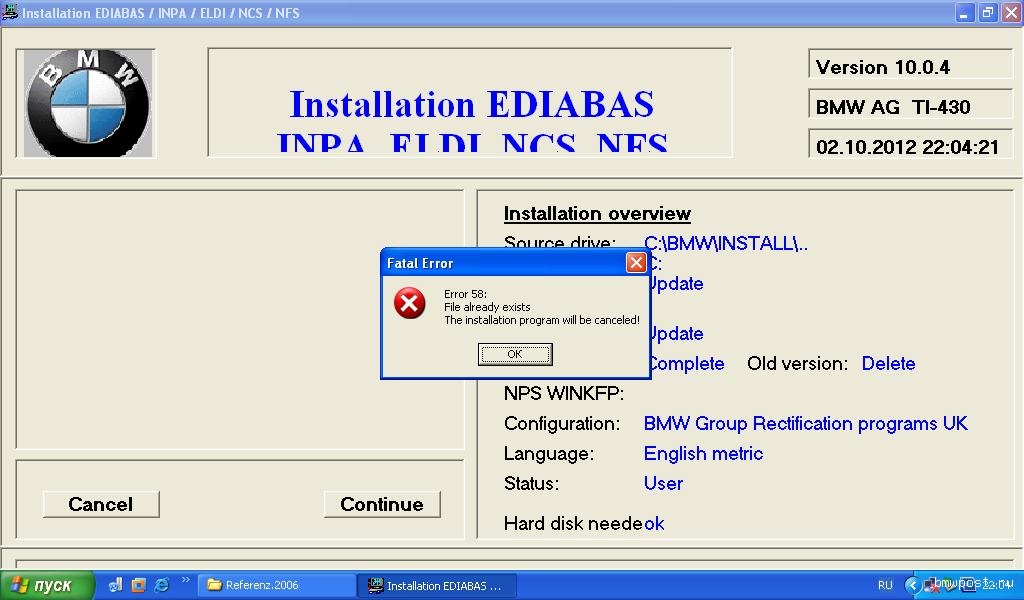Click the middle quick launch icon

pos(138,585)
